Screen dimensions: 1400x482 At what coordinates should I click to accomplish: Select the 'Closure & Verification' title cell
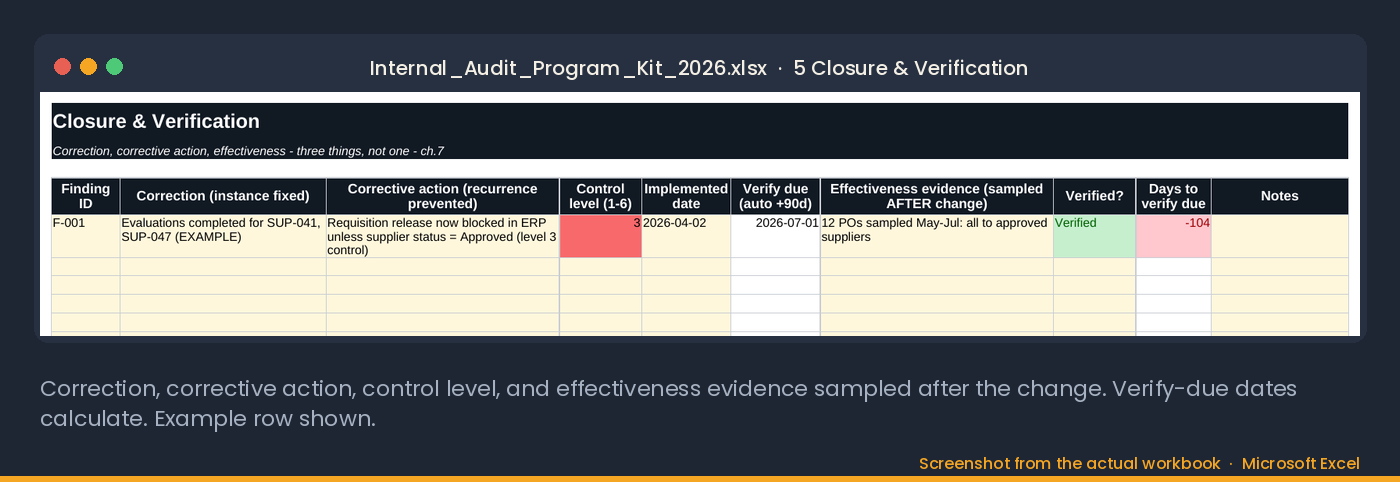699,122
